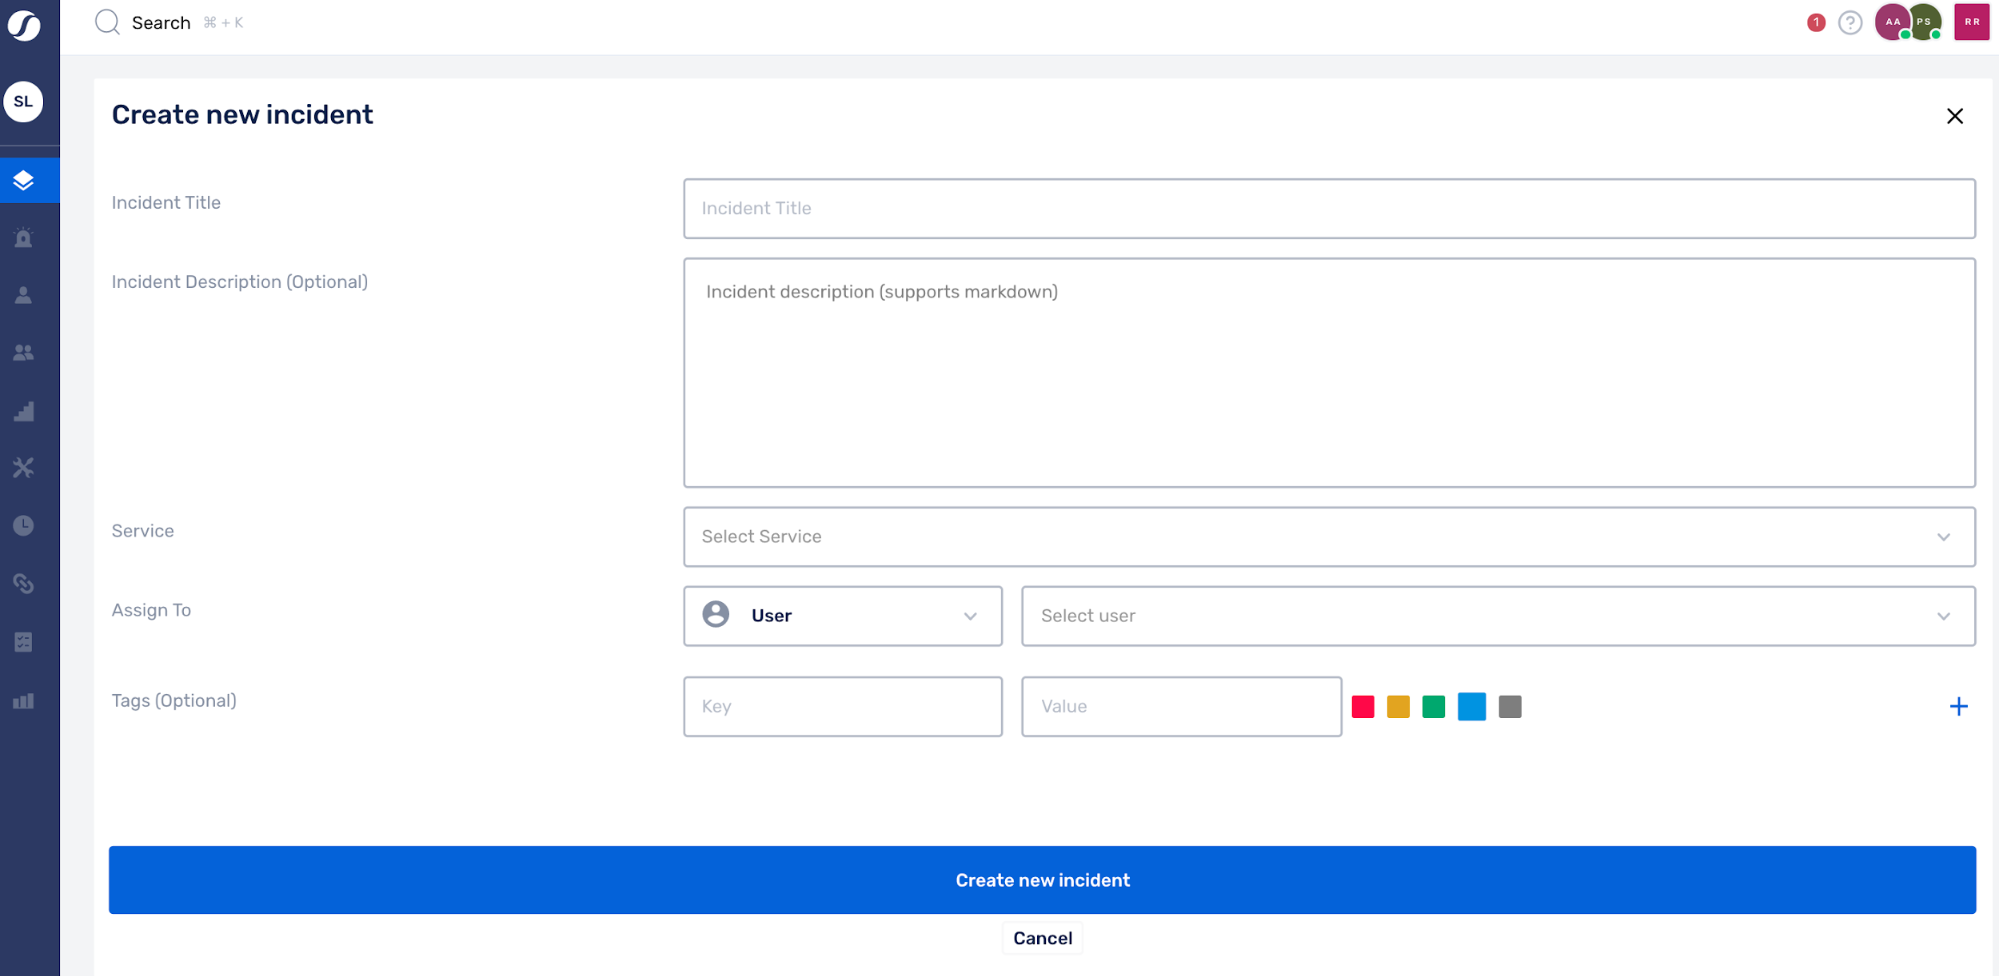This screenshot has width=1999, height=976.
Task: Click the Incident description text area
Action: coord(1329,373)
